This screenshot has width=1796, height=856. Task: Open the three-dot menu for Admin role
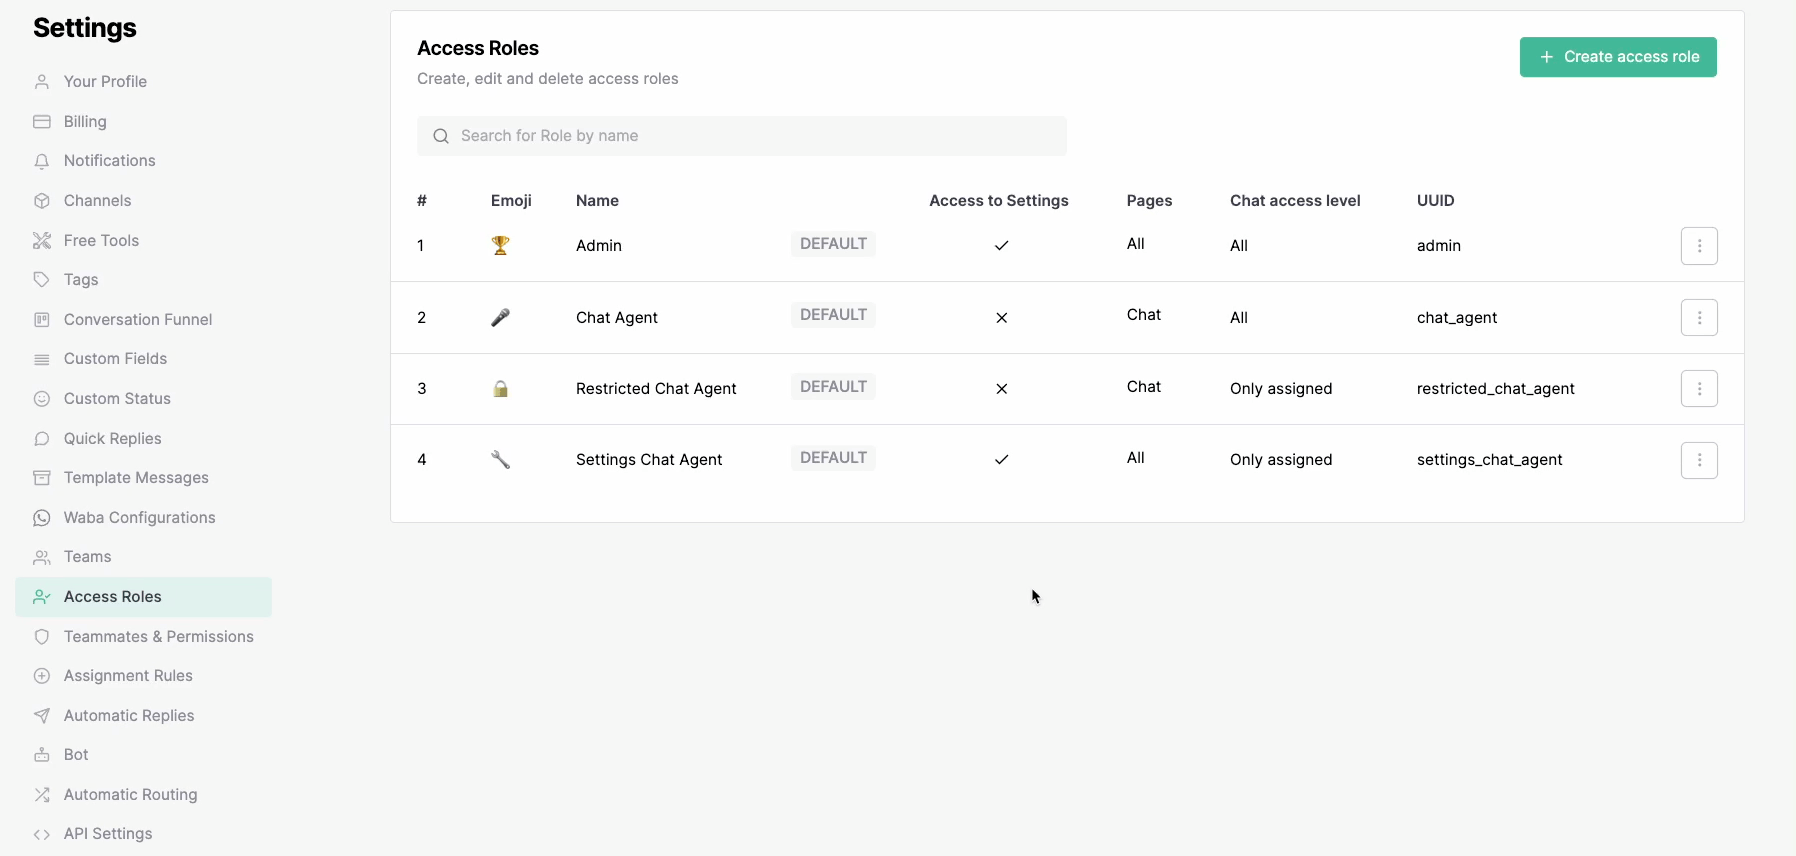(x=1699, y=246)
